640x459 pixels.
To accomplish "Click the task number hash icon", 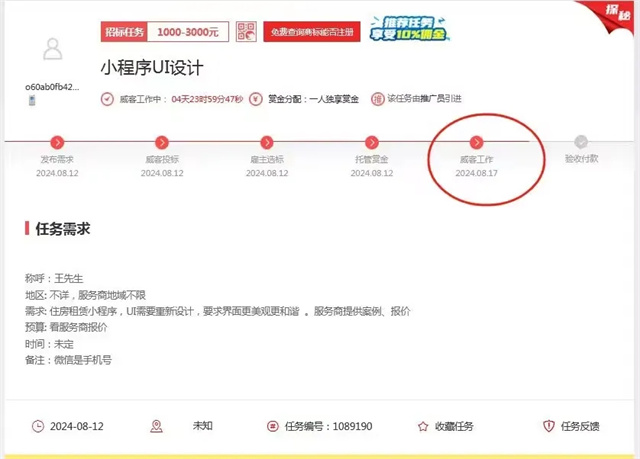I will tap(272, 426).
